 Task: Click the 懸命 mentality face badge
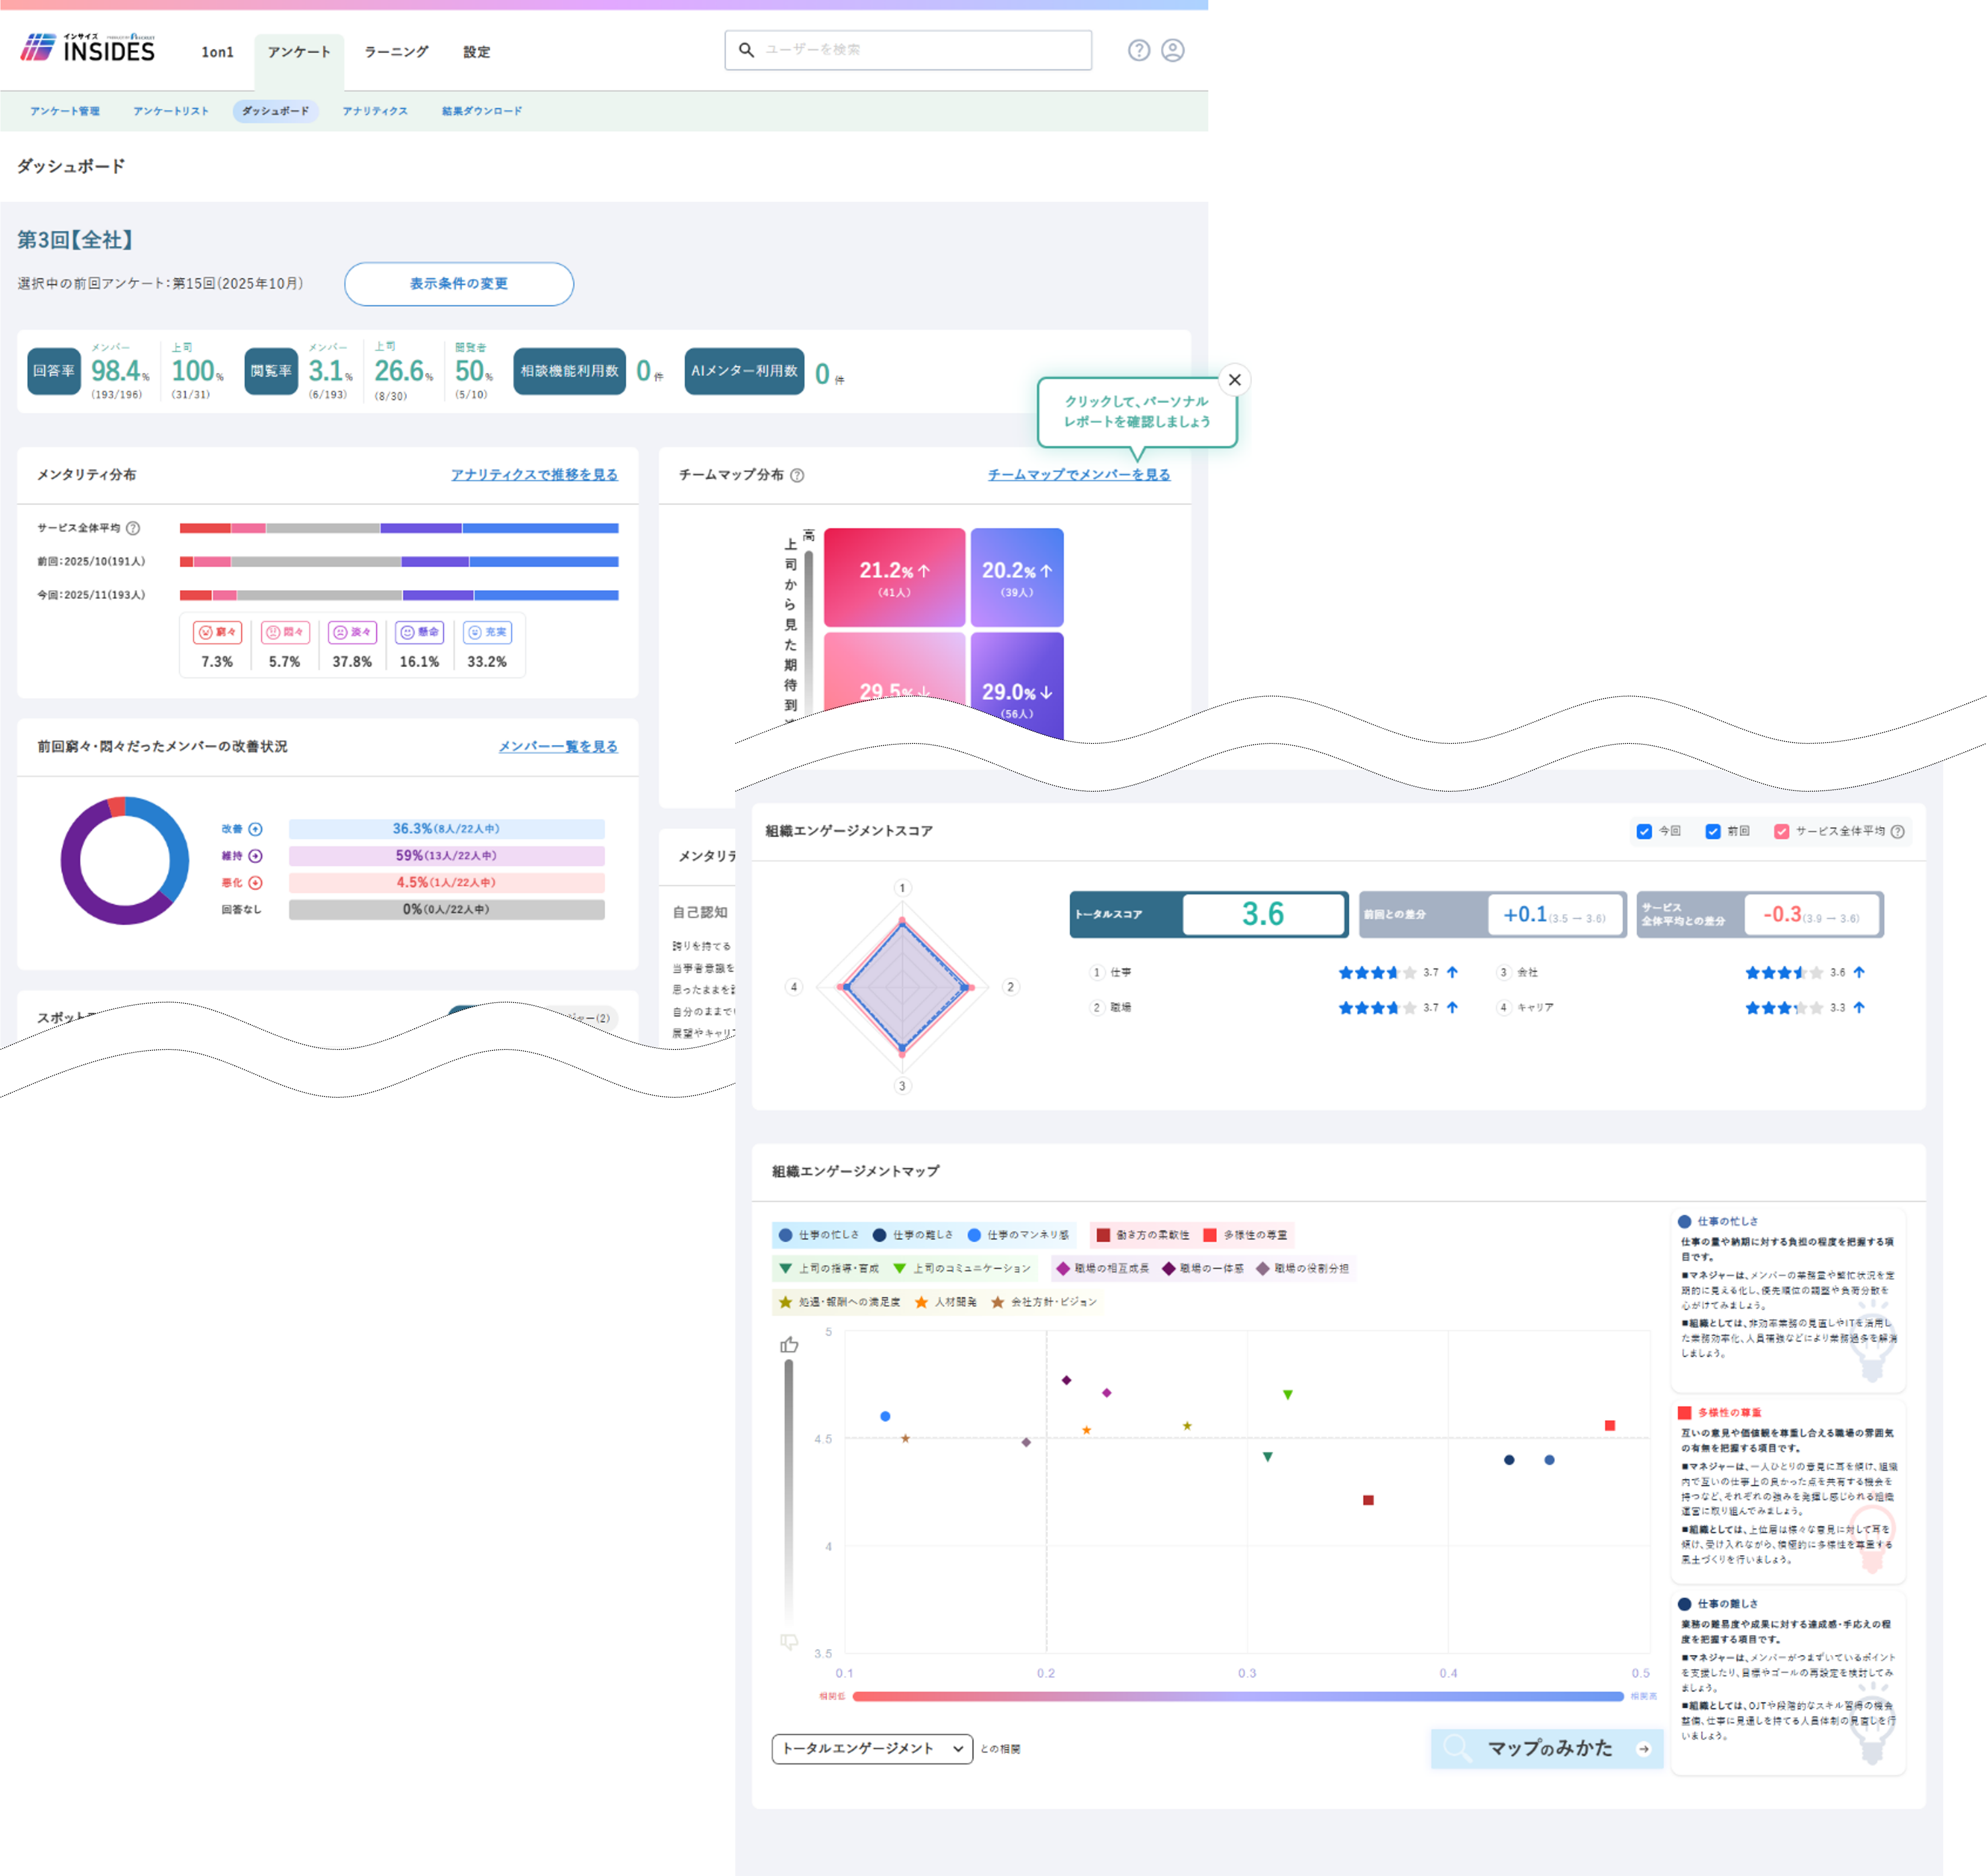[419, 633]
